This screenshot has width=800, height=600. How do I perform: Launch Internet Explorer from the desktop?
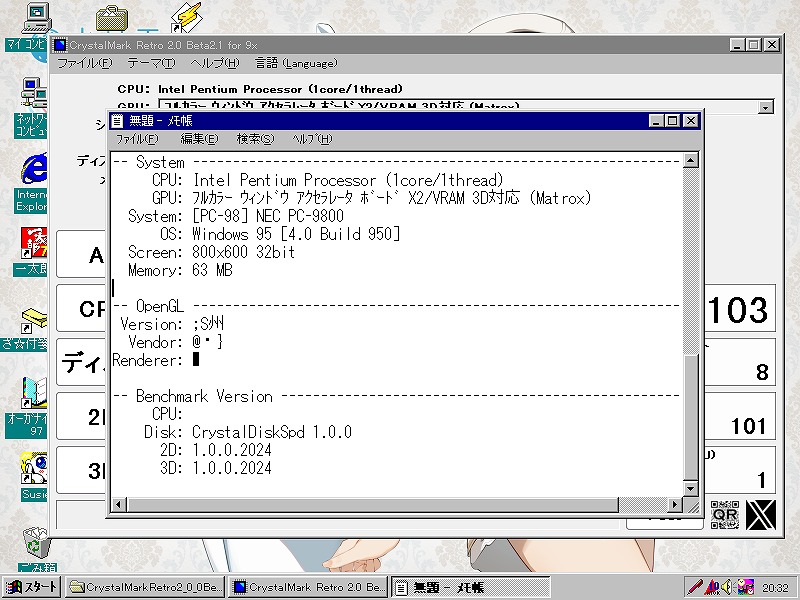tap(34, 168)
